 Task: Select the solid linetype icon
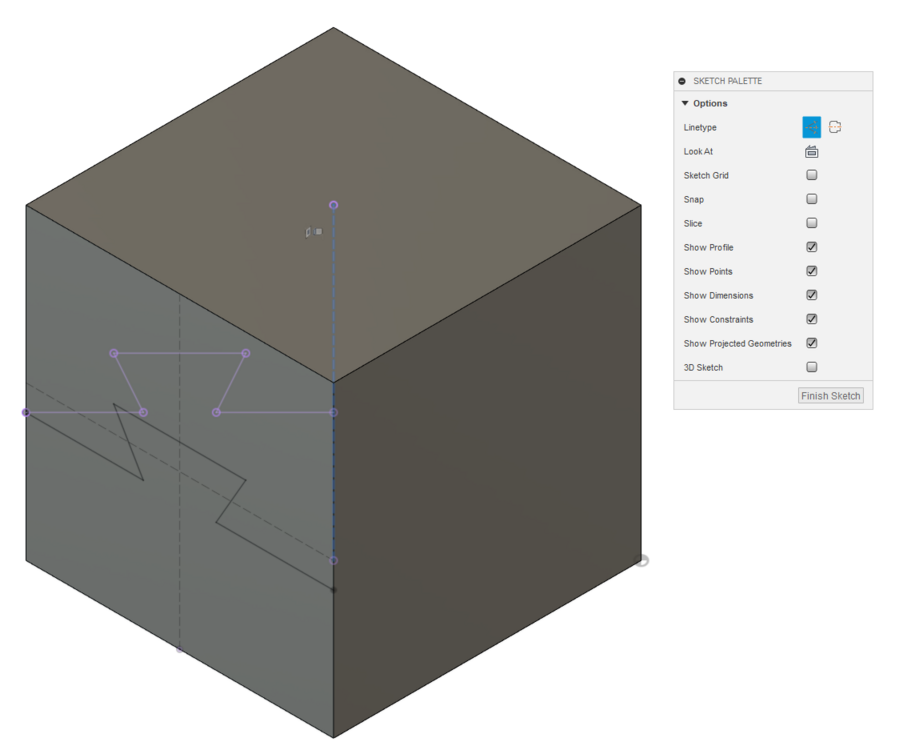[x=811, y=127]
